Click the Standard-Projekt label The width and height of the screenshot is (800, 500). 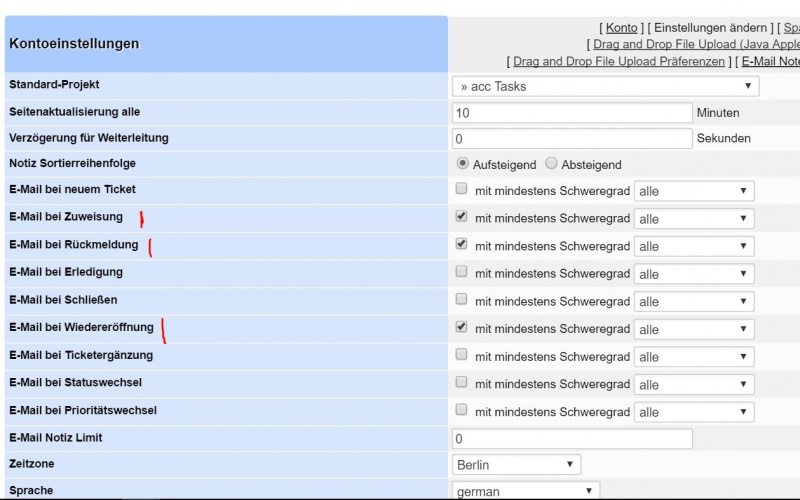54,85
